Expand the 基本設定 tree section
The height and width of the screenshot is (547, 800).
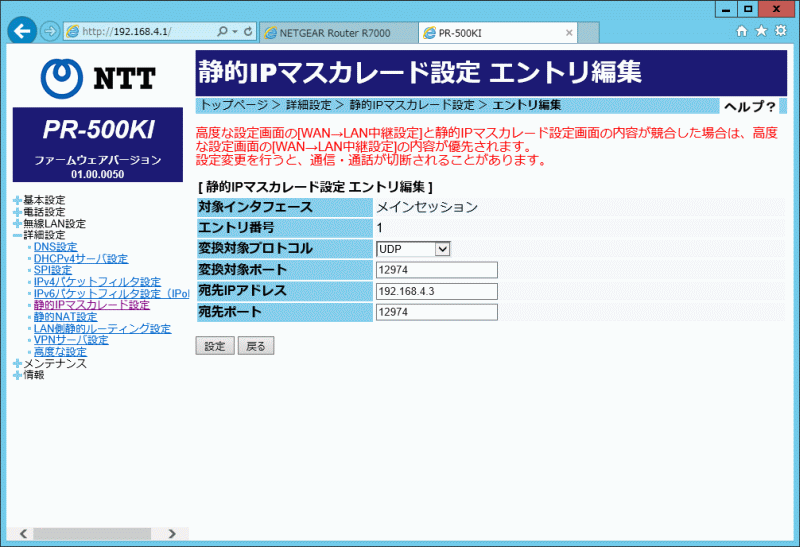coord(17,200)
